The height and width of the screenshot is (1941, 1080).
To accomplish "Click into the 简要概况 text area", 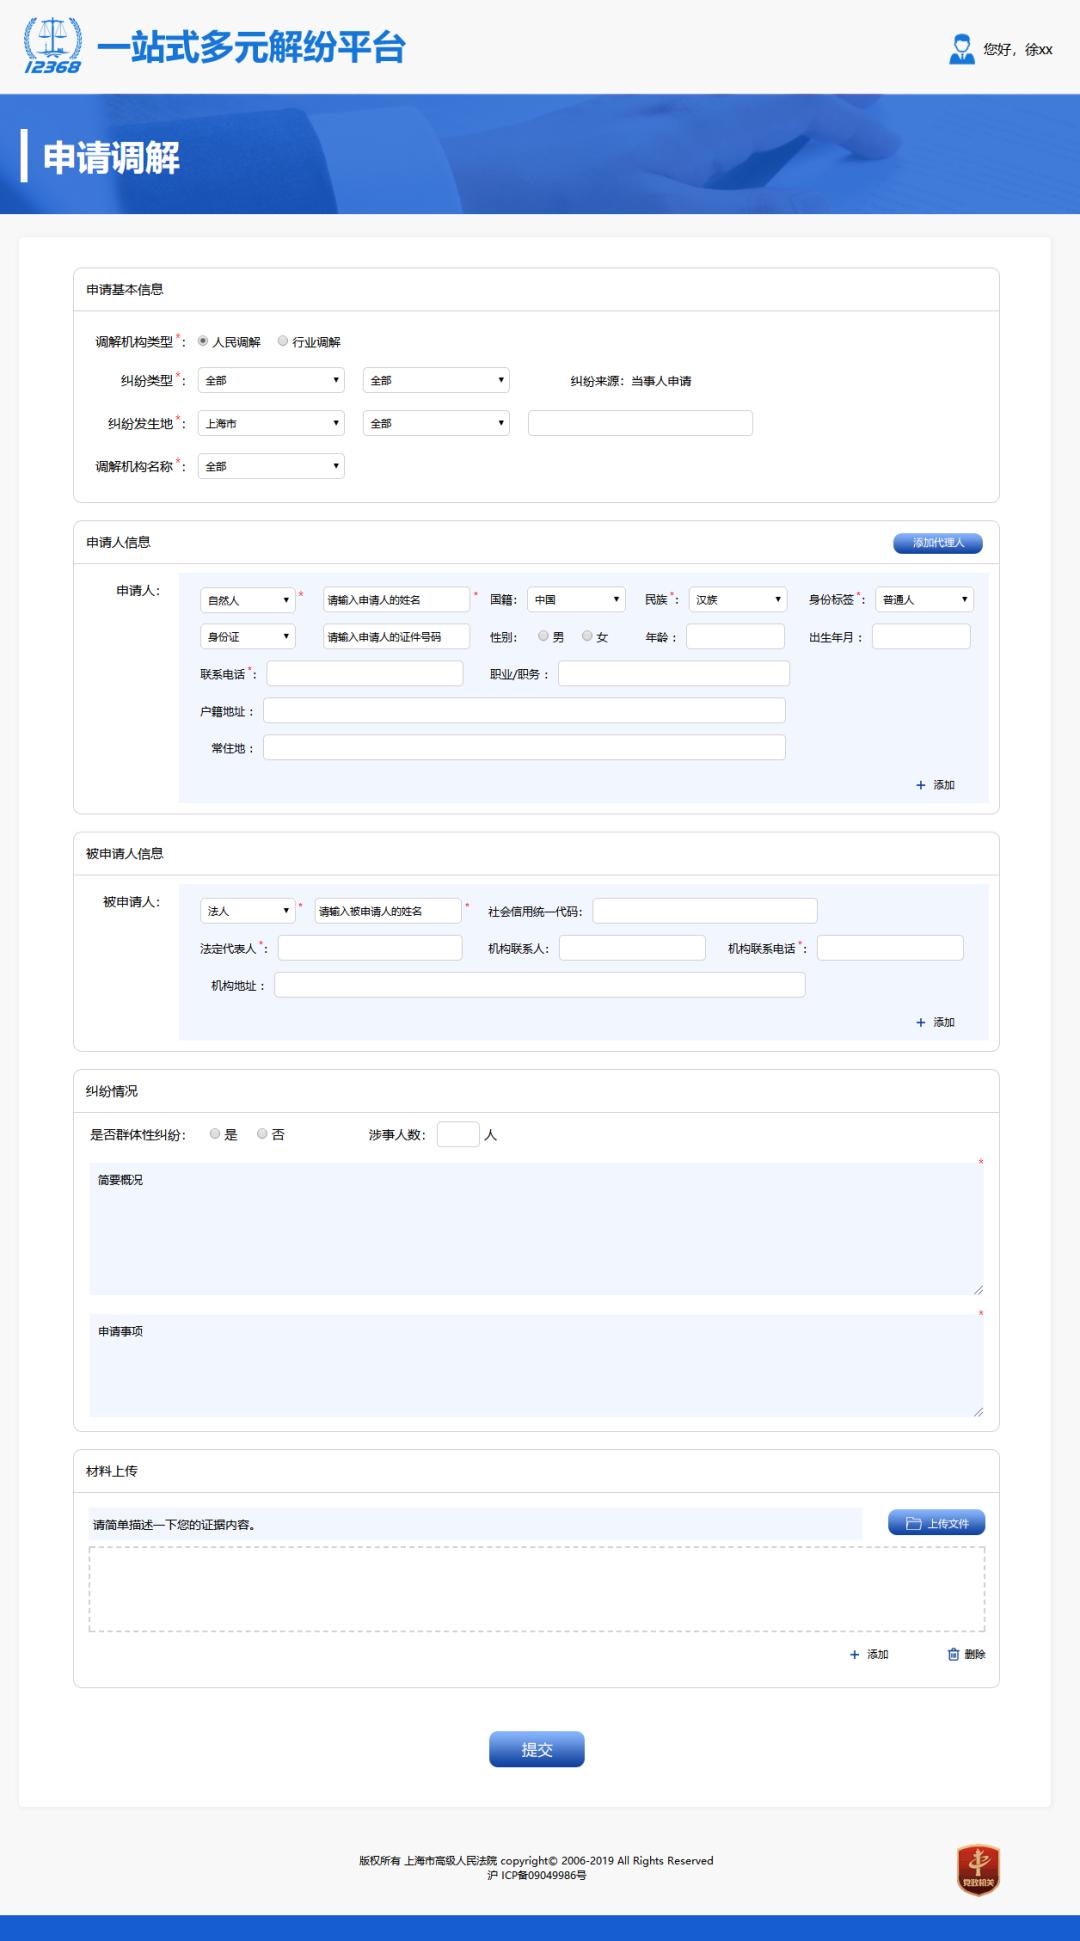I will [x=536, y=1228].
